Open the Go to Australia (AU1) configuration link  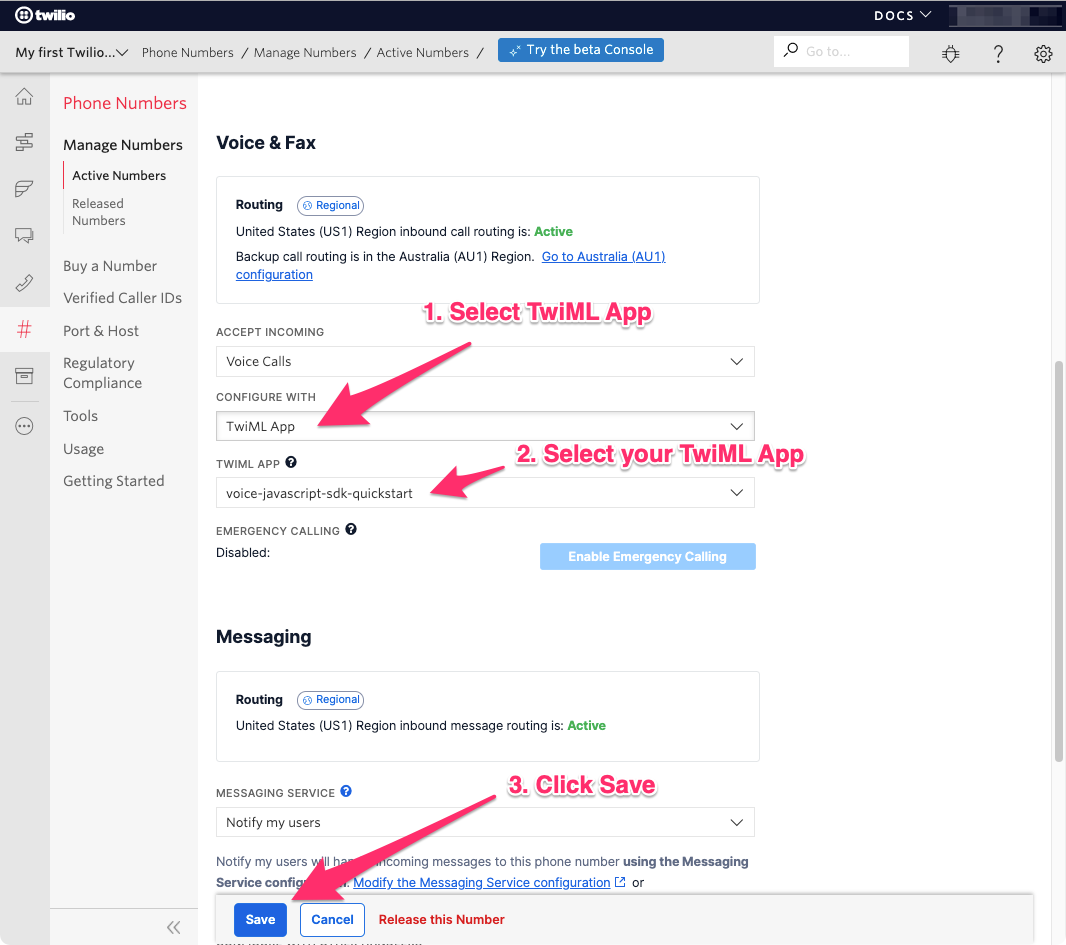click(603, 256)
